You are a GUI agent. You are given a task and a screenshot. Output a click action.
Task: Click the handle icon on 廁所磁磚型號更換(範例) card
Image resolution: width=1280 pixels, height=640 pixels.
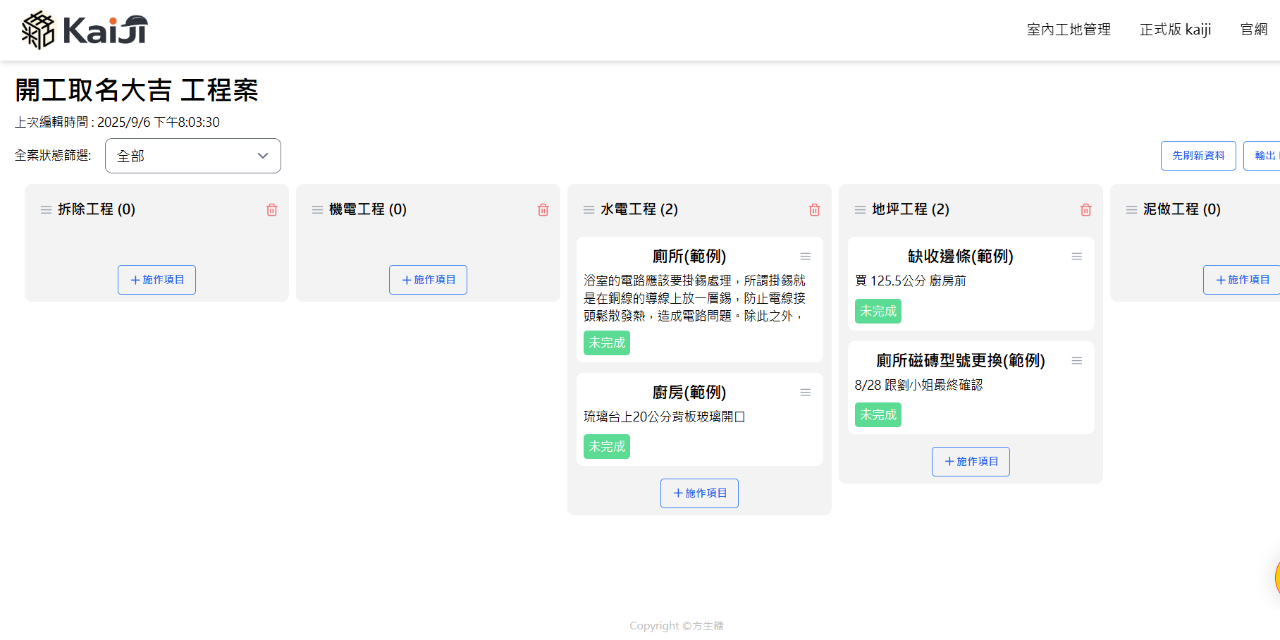pyautogui.click(x=1077, y=360)
